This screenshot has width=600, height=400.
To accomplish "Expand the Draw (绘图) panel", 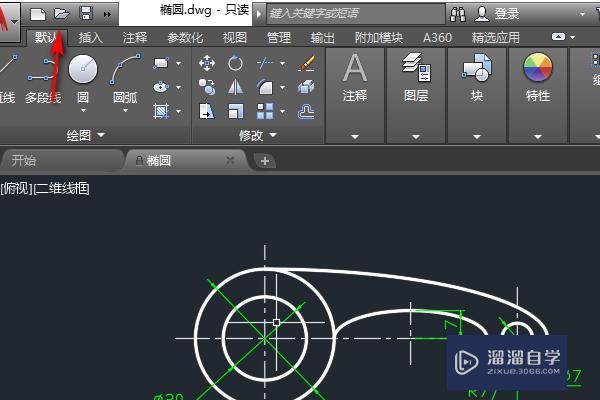I will [x=85, y=135].
